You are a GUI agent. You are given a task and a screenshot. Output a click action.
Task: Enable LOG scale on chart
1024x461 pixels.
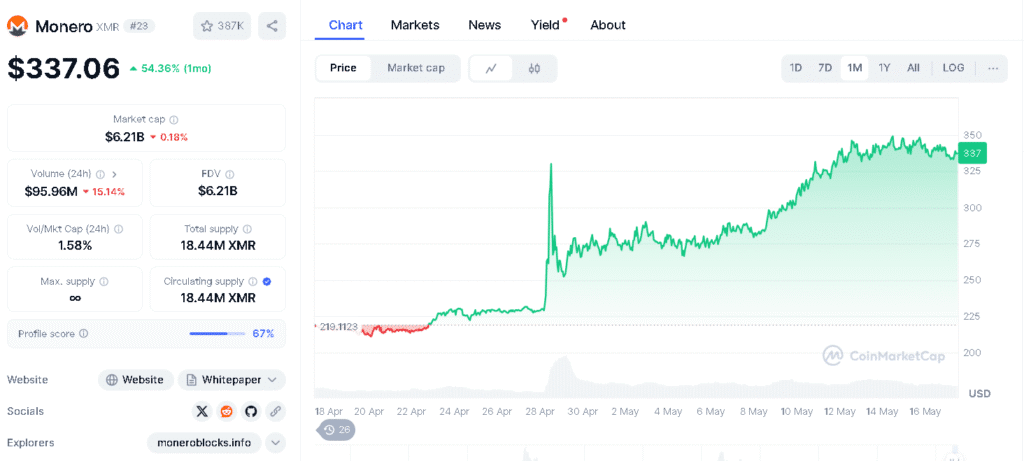tap(953, 68)
